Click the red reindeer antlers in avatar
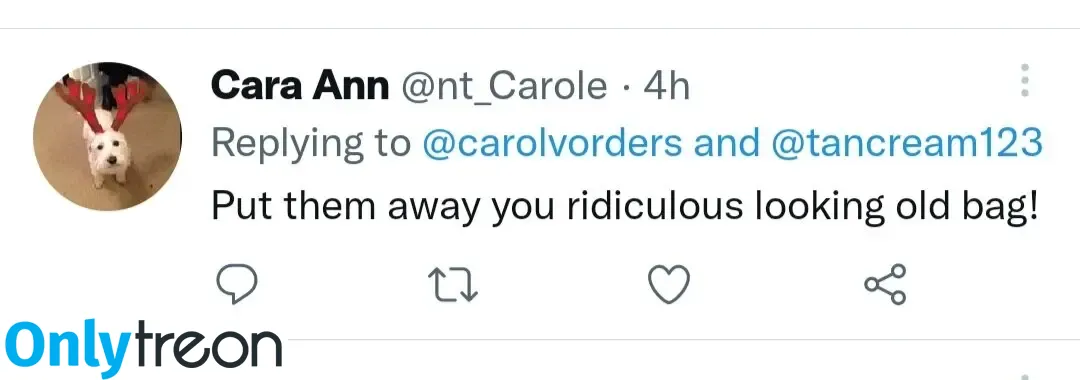Viewport: 1080px width, 380px height. pos(105,102)
